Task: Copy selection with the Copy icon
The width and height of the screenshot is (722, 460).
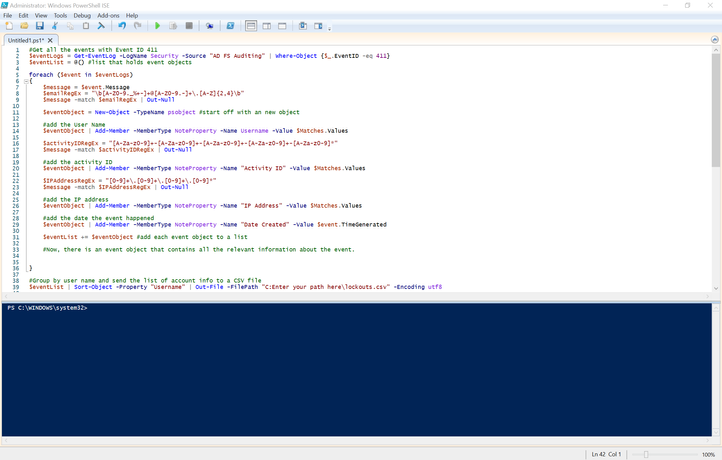Action: 70,26
